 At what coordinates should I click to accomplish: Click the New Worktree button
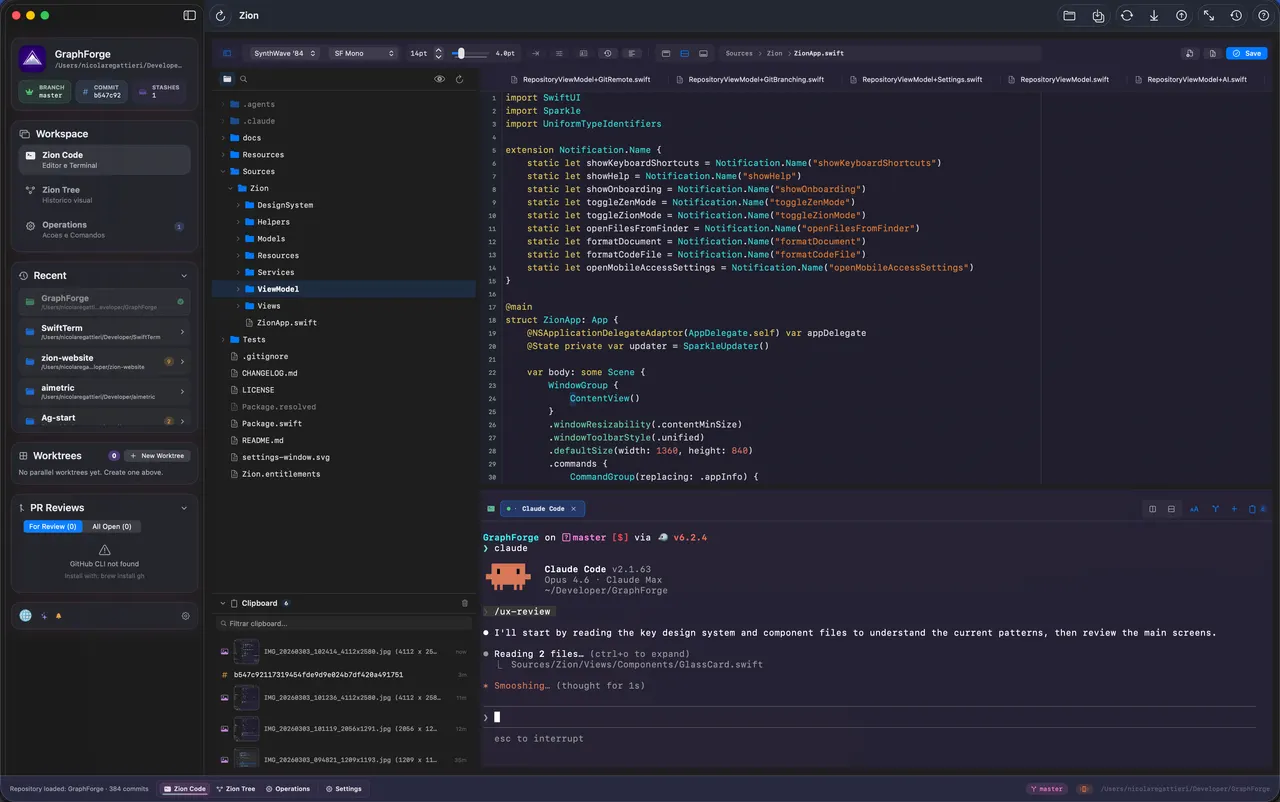pyautogui.click(x=157, y=456)
